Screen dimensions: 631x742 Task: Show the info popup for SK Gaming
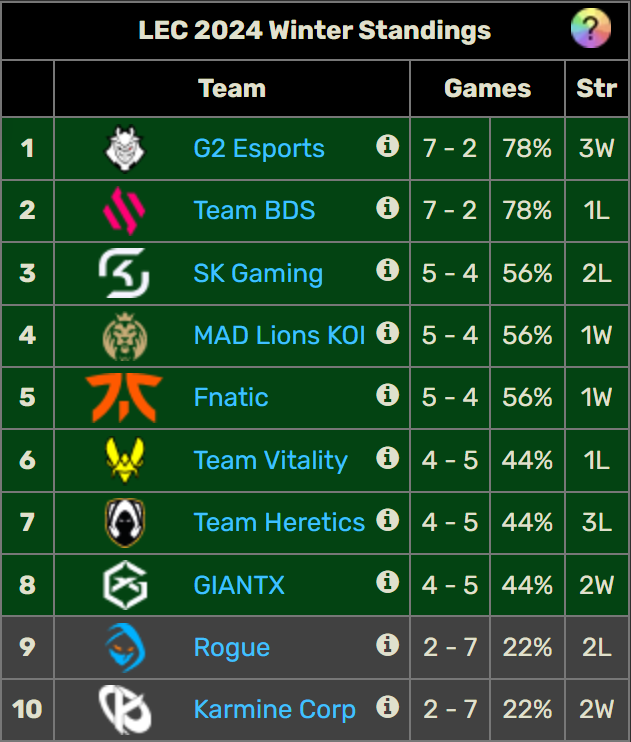click(x=387, y=270)
